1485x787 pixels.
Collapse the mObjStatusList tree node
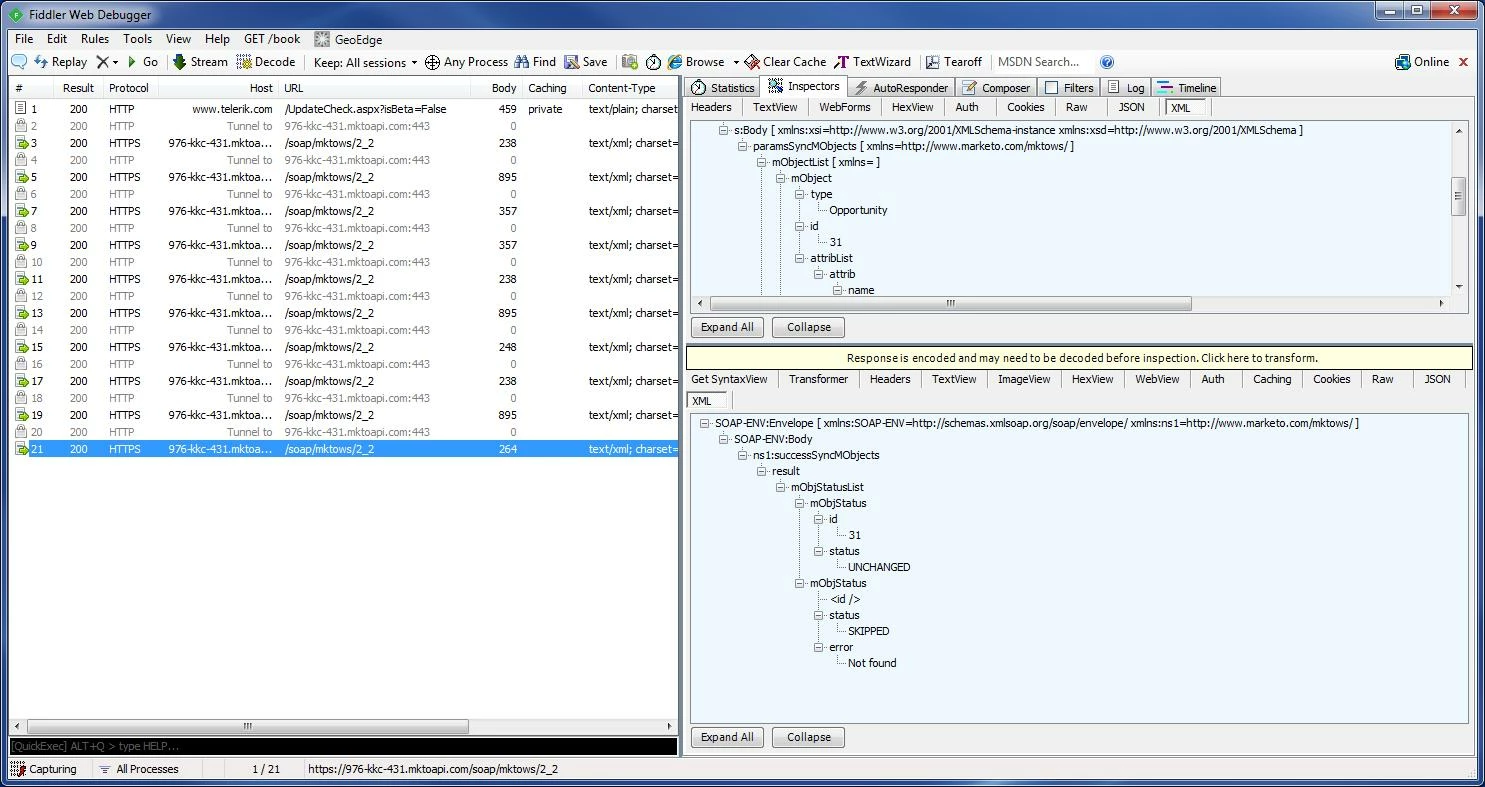point(781,487)
